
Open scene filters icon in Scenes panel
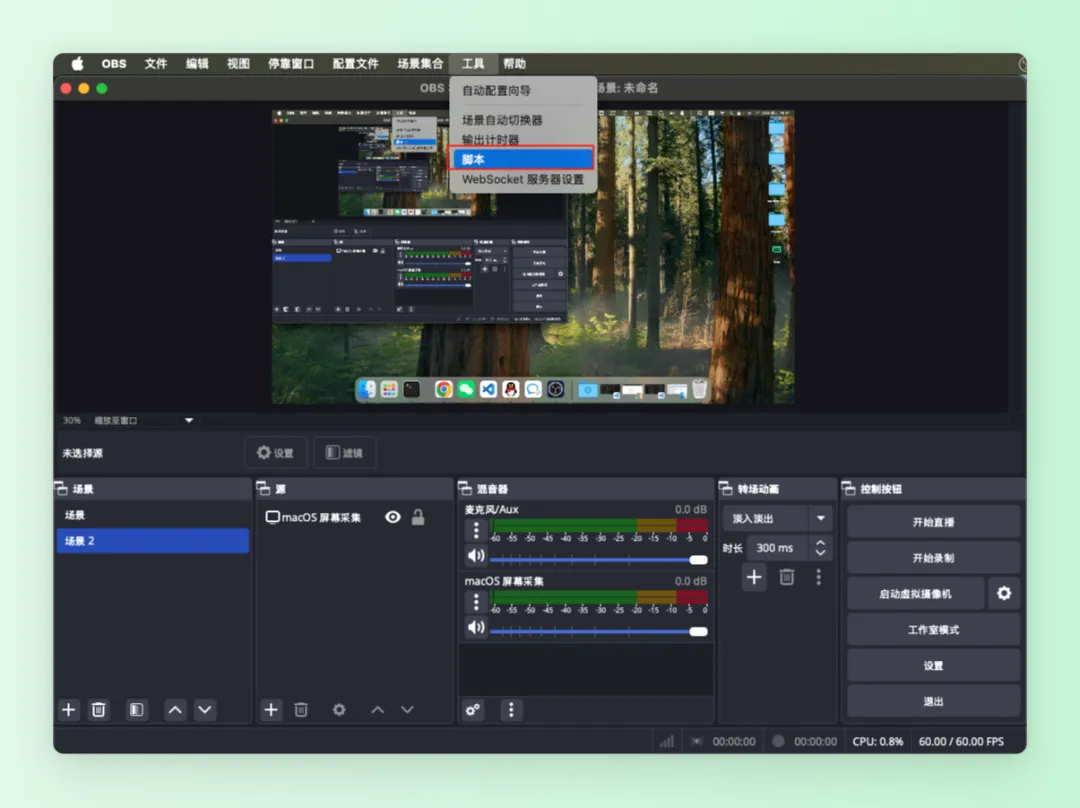click(x=136, y=709)
